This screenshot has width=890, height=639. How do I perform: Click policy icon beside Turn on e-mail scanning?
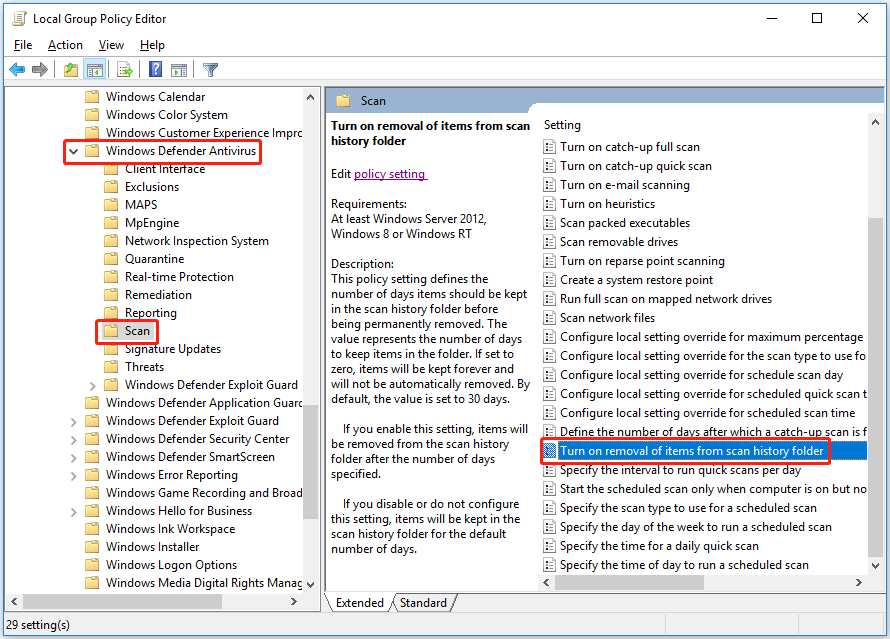549,185
